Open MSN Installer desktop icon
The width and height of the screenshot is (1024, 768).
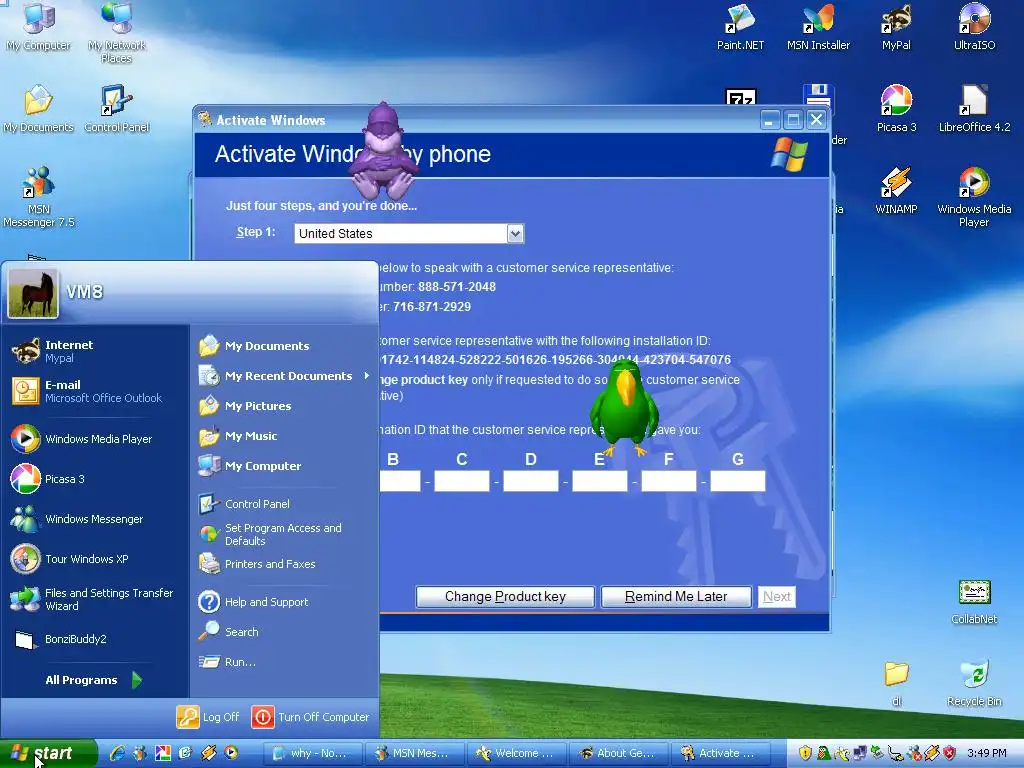pos(818,26)
